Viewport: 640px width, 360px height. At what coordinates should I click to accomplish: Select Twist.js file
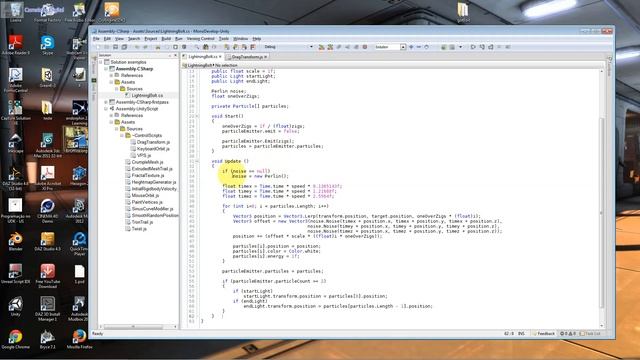point(139,229)
